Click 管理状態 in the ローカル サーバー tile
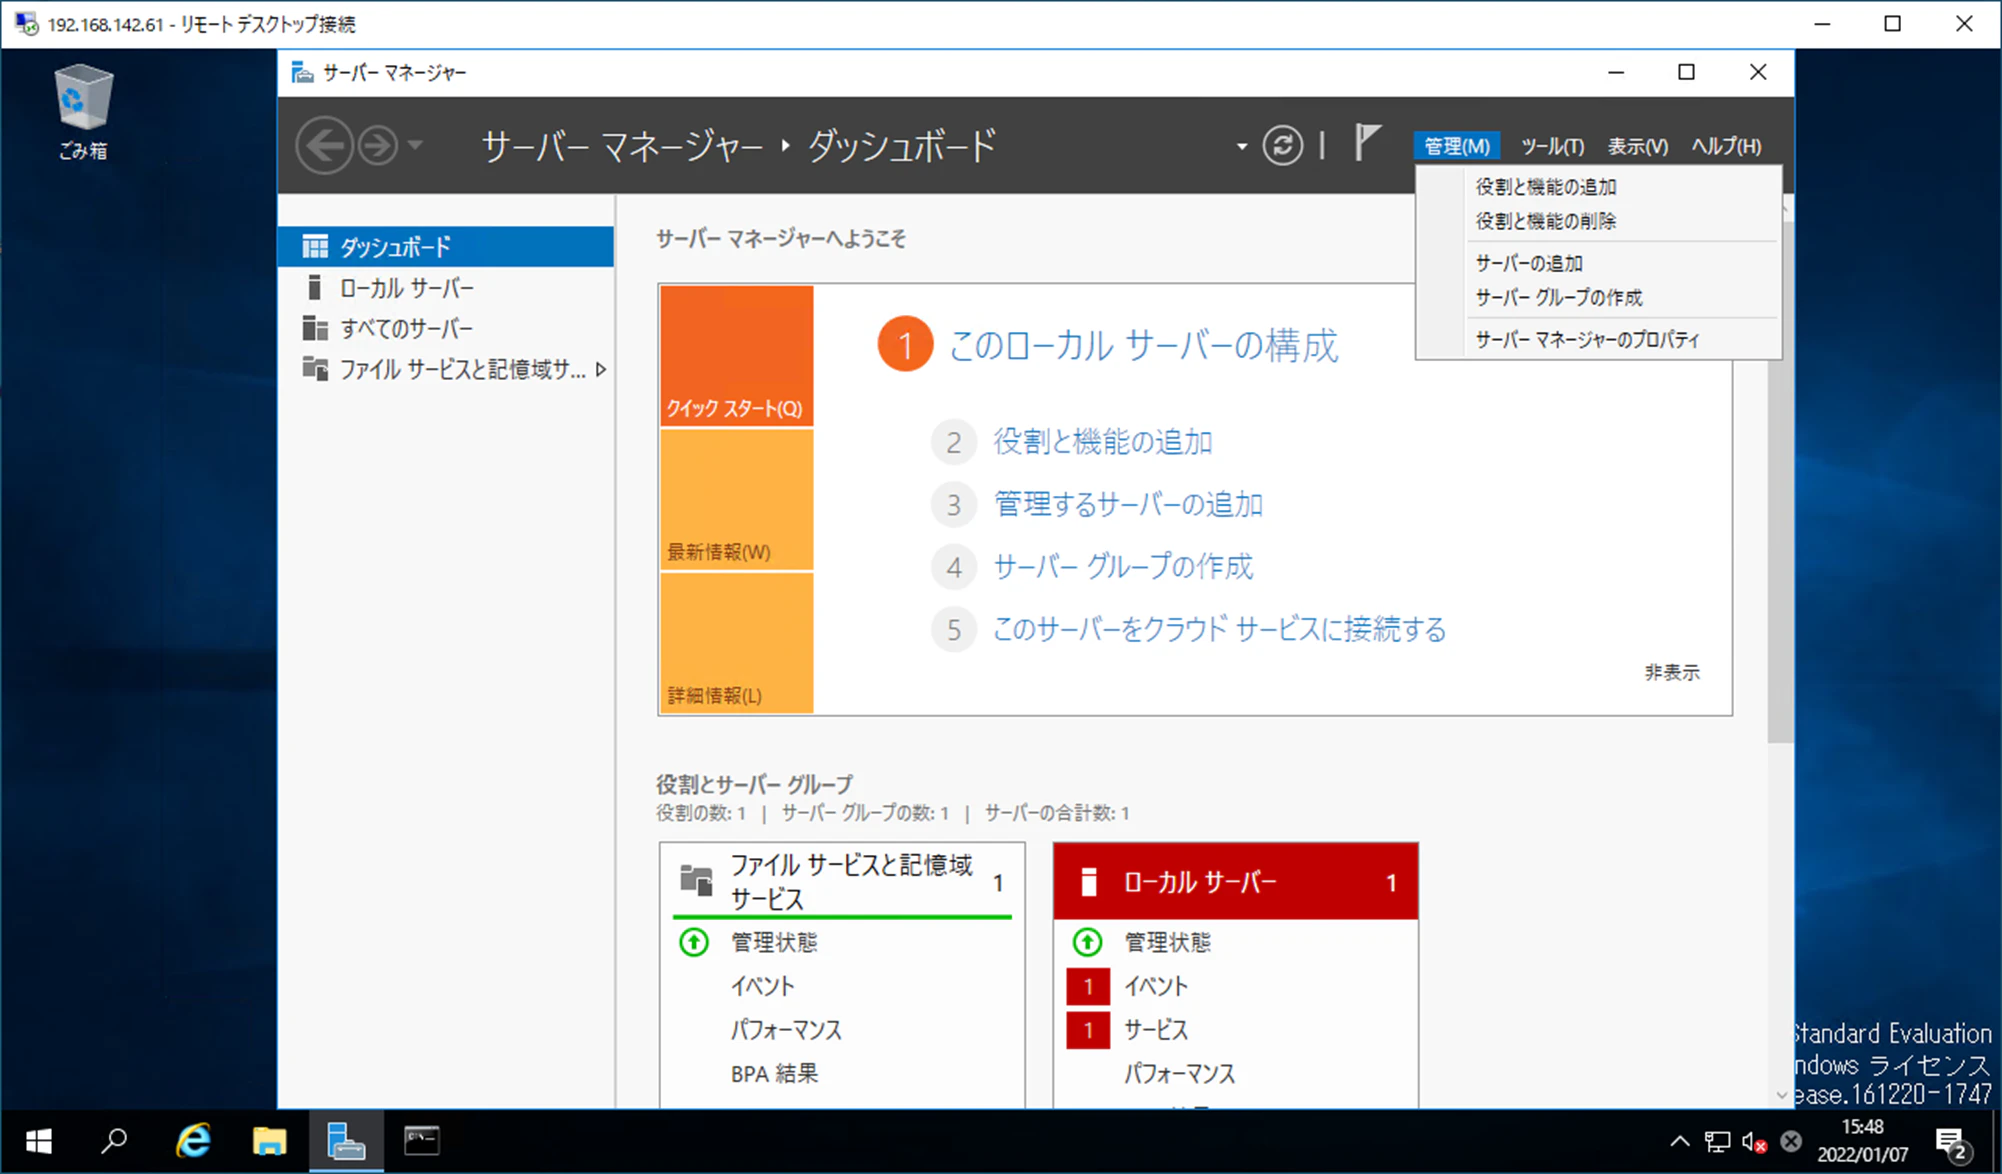Viewport: 2002px width, 1174px height. [1167, 942]
